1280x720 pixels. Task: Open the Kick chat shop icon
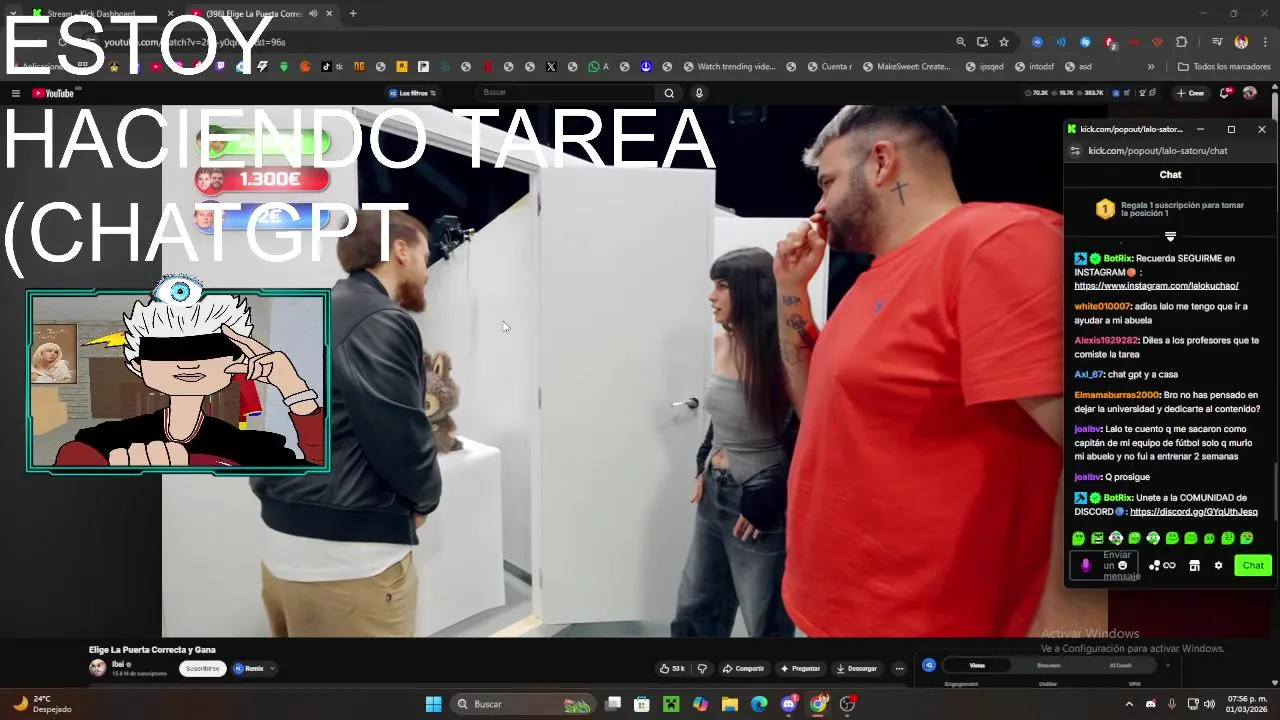(1194, 565)
